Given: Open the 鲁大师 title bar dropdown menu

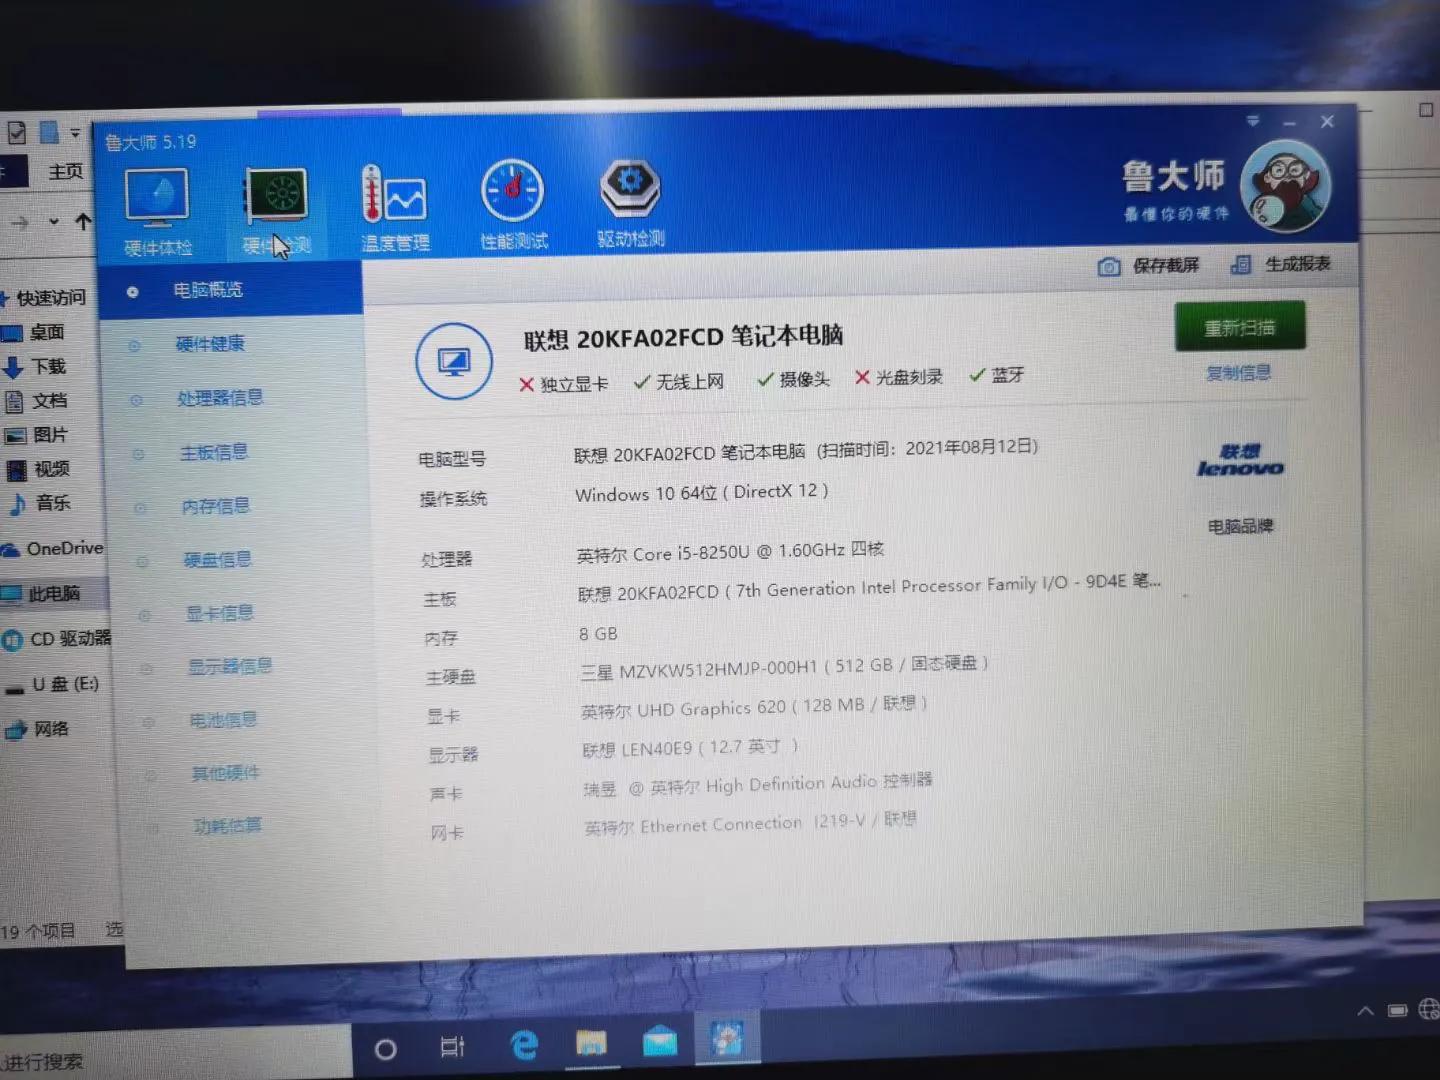Looking at the screenshot, I should coord(1253,121).
